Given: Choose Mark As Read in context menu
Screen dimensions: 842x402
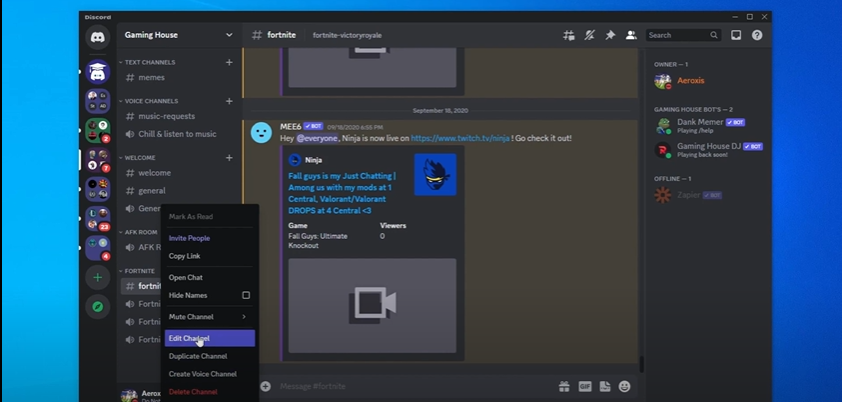Looking at the screenshot, I should click(209, 217).
